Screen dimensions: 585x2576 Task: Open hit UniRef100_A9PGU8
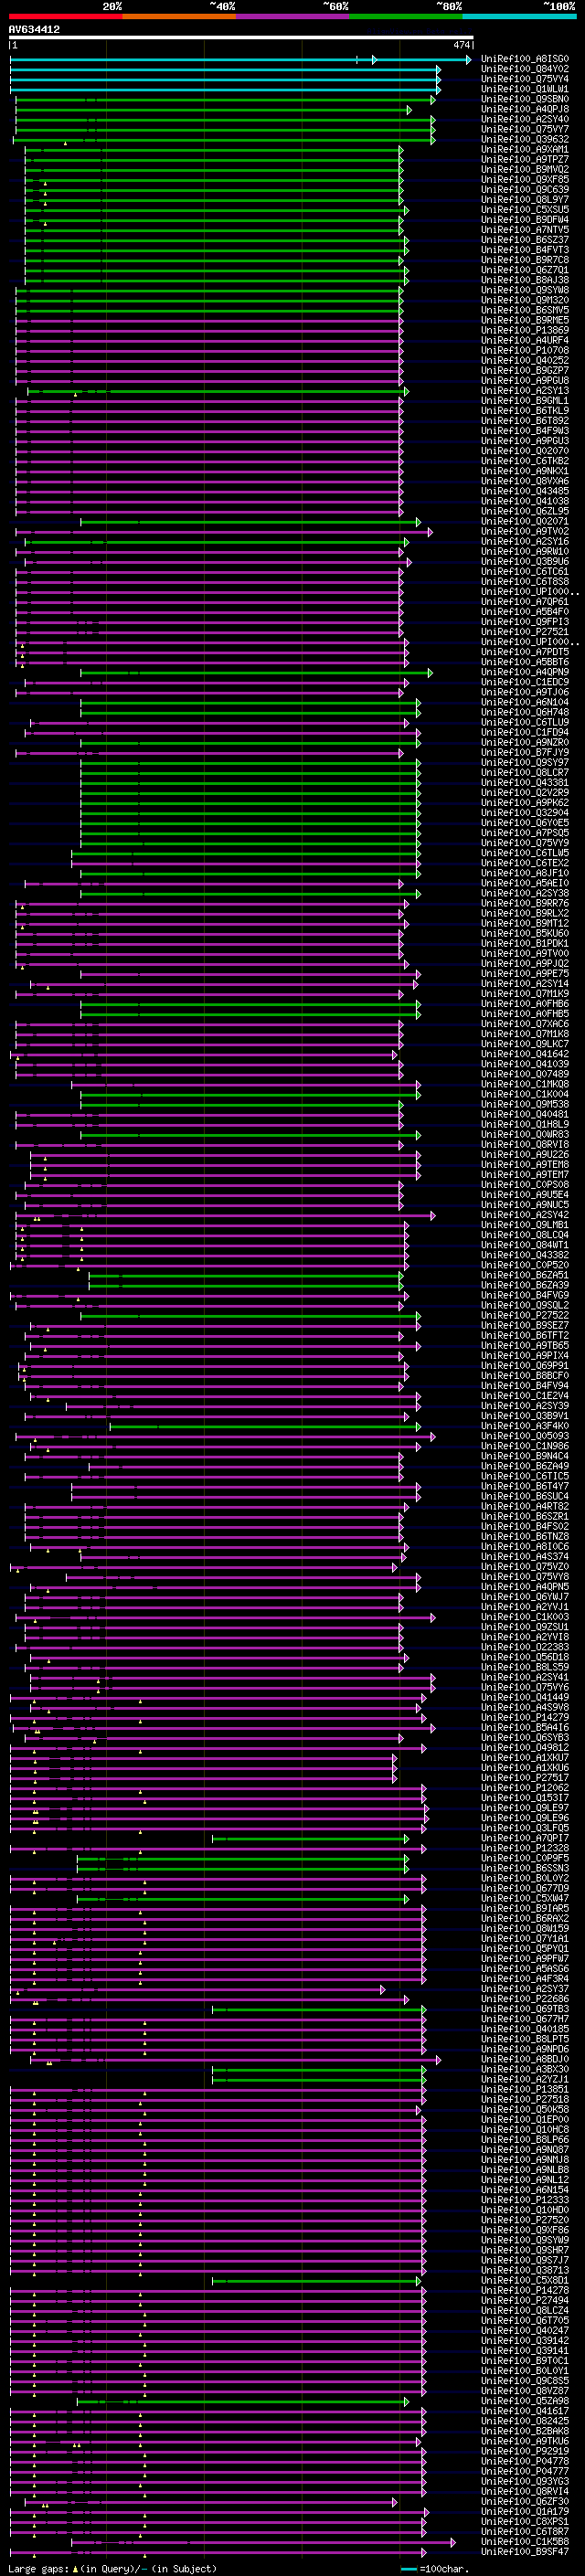coord(525,381)
